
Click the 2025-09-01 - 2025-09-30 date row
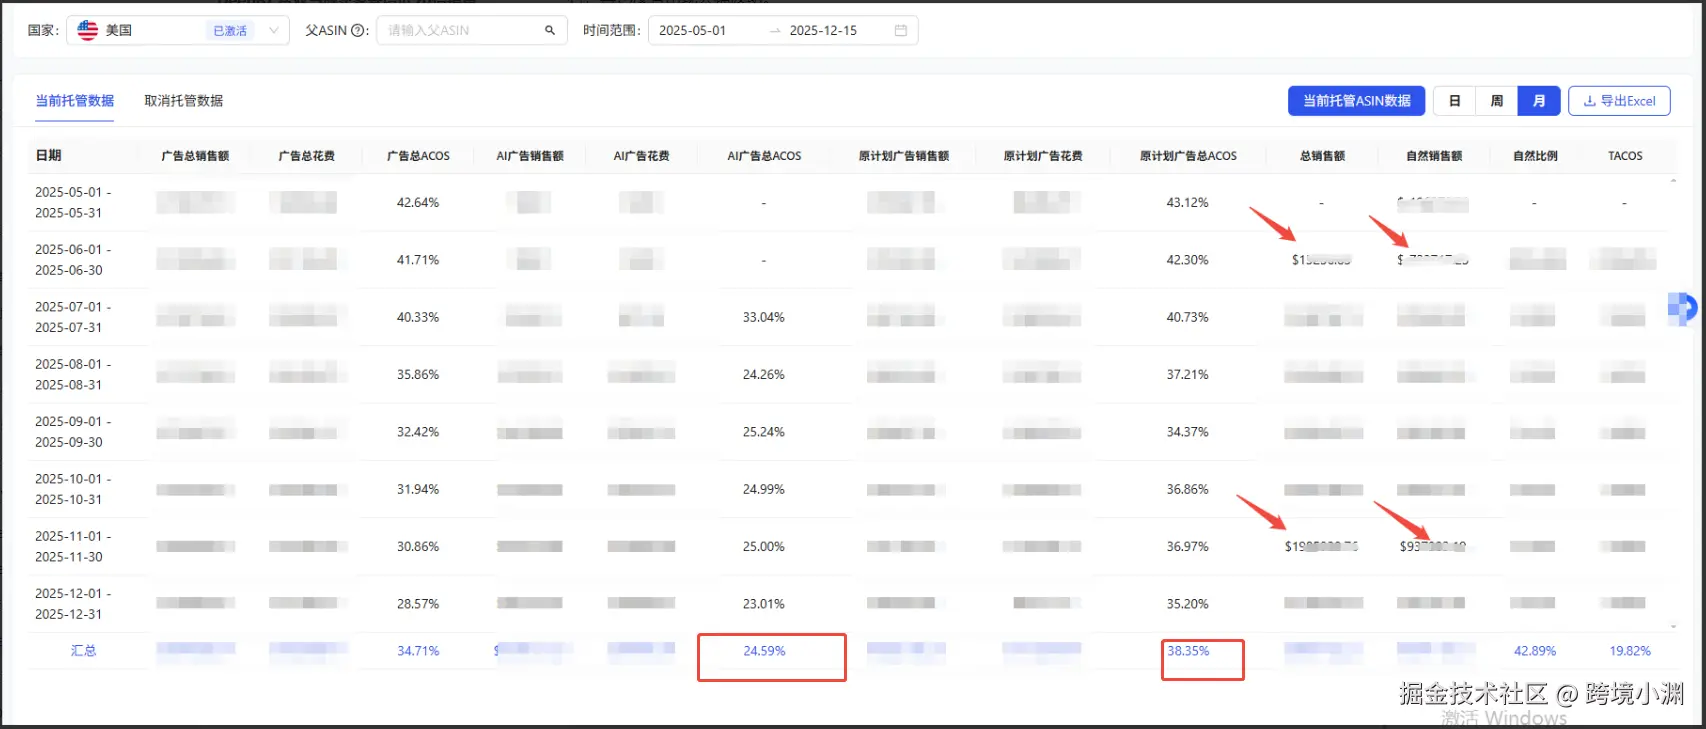[73, 431]
